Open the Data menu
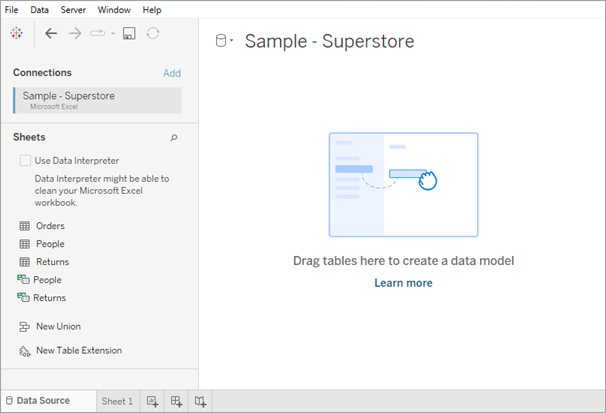This screenshot has width=606, height=413. (x=39, y=10)
